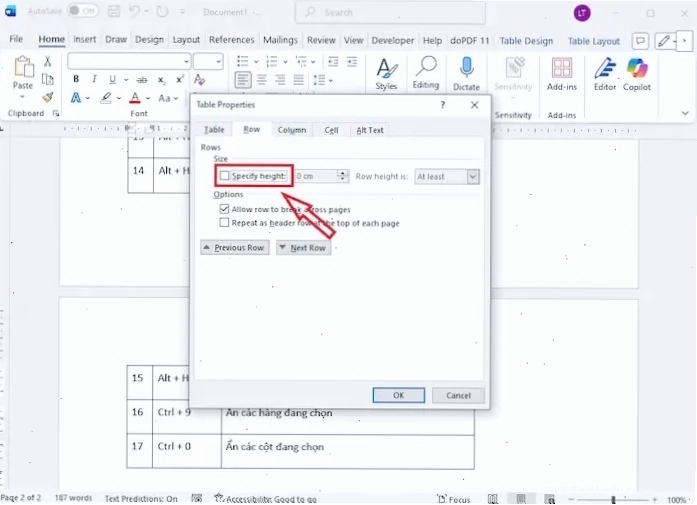Click the Cut scissors icon
Screen dimensions: 697x505
(48, 61)
